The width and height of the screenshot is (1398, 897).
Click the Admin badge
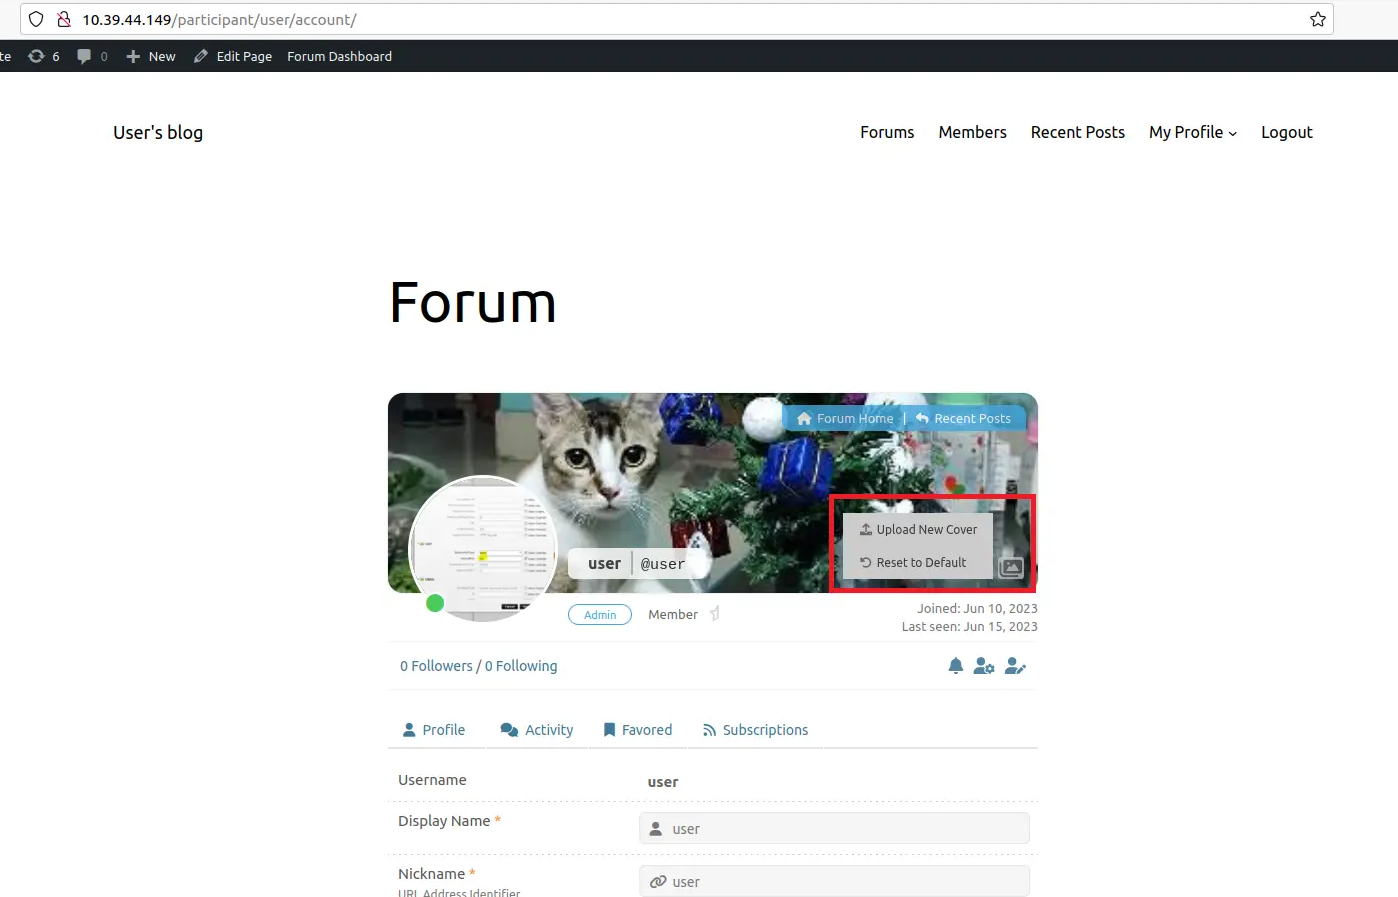tap(600, 614)
